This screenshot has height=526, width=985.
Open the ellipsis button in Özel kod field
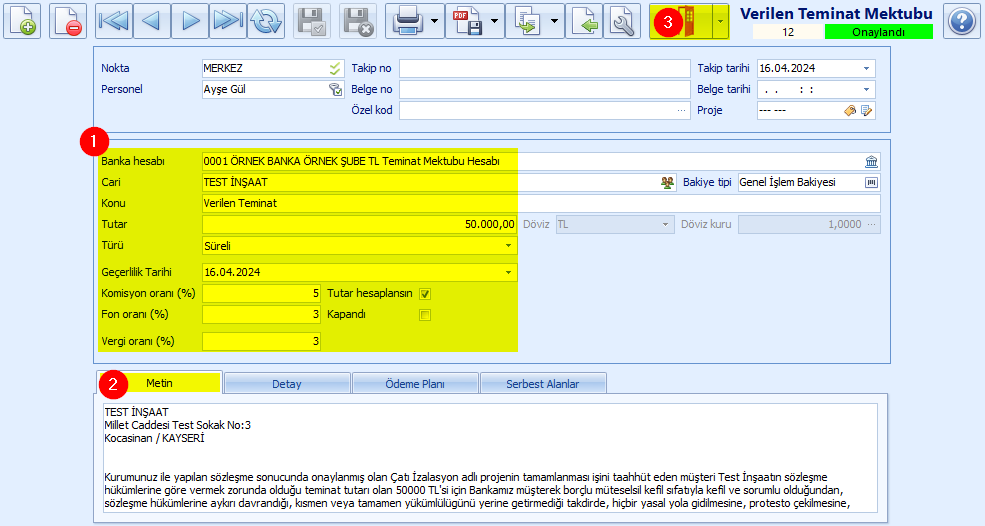[x=682, y=111]
